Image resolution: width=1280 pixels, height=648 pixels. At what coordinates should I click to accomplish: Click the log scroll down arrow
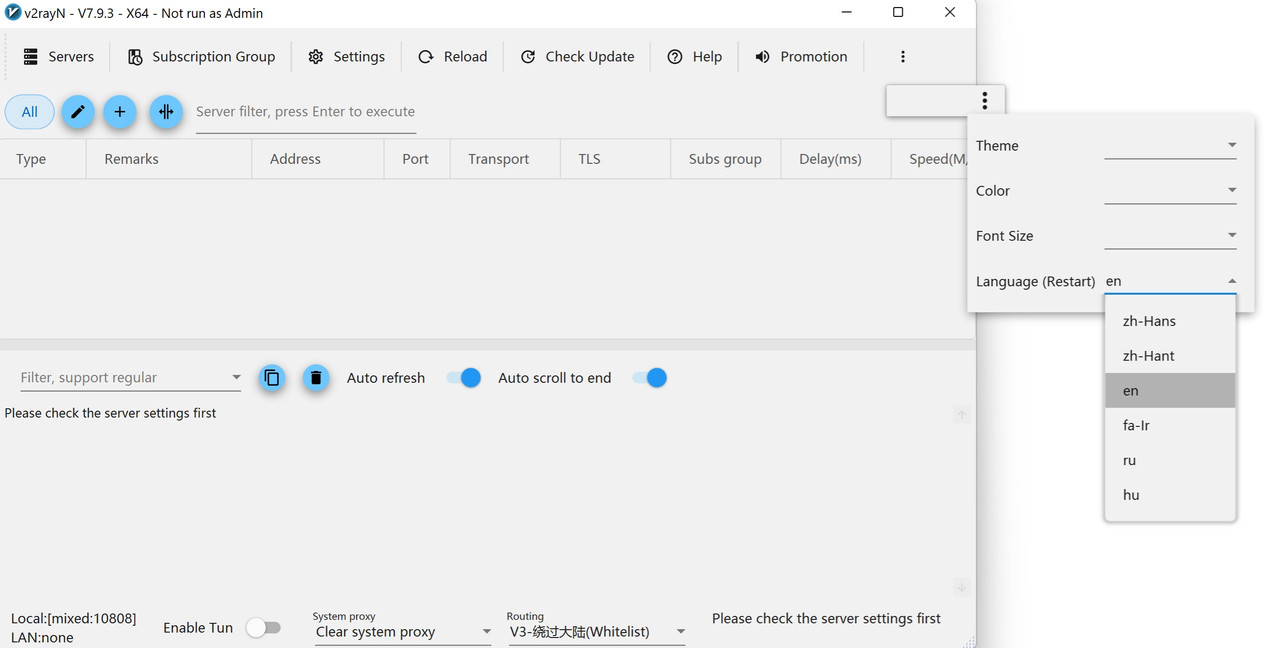click(961, 588)
